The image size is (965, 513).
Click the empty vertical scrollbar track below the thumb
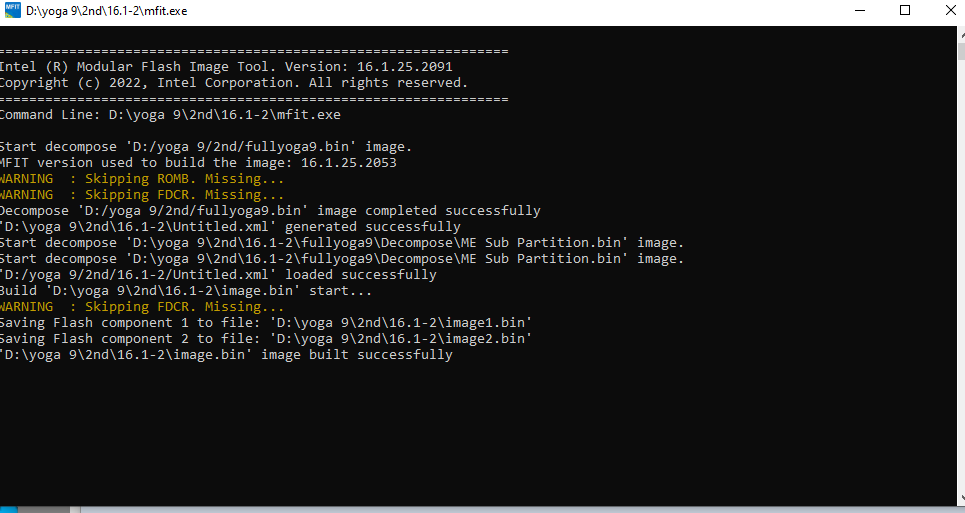pyautogui.click(x=961, y=277)
